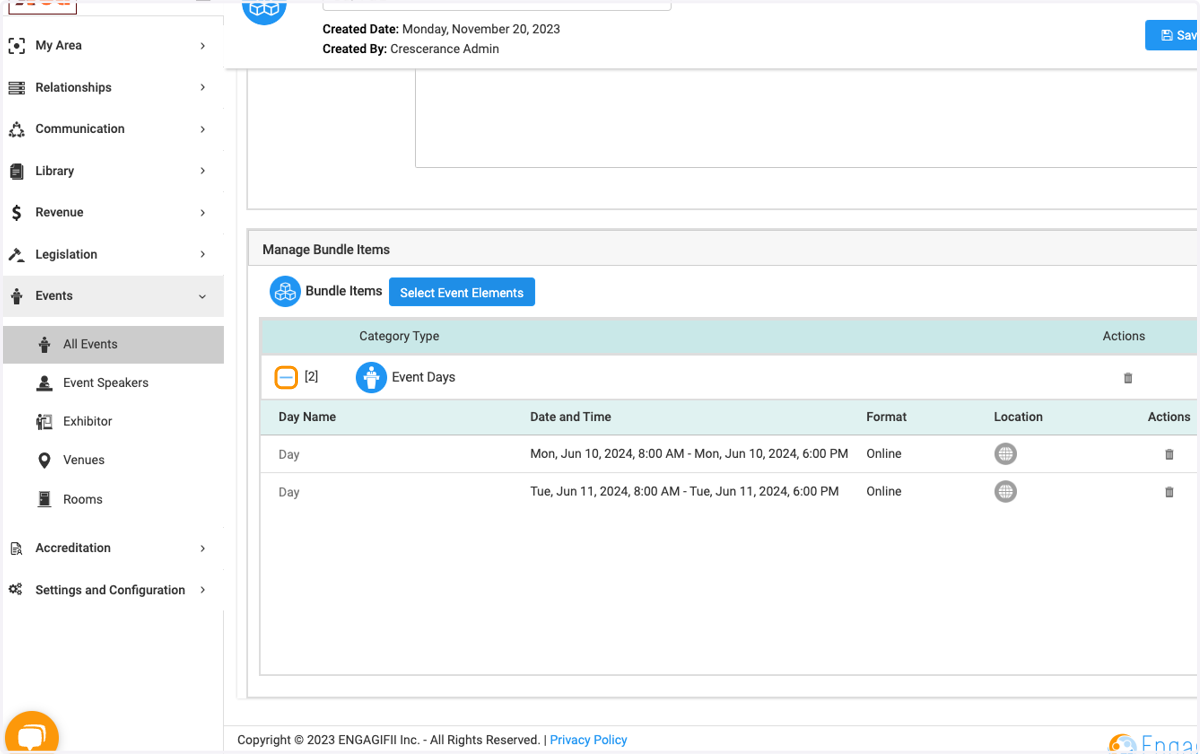Expand the Settings and Configuration chevron
Screen dimensions: 1200x754
tap(202, 590)
